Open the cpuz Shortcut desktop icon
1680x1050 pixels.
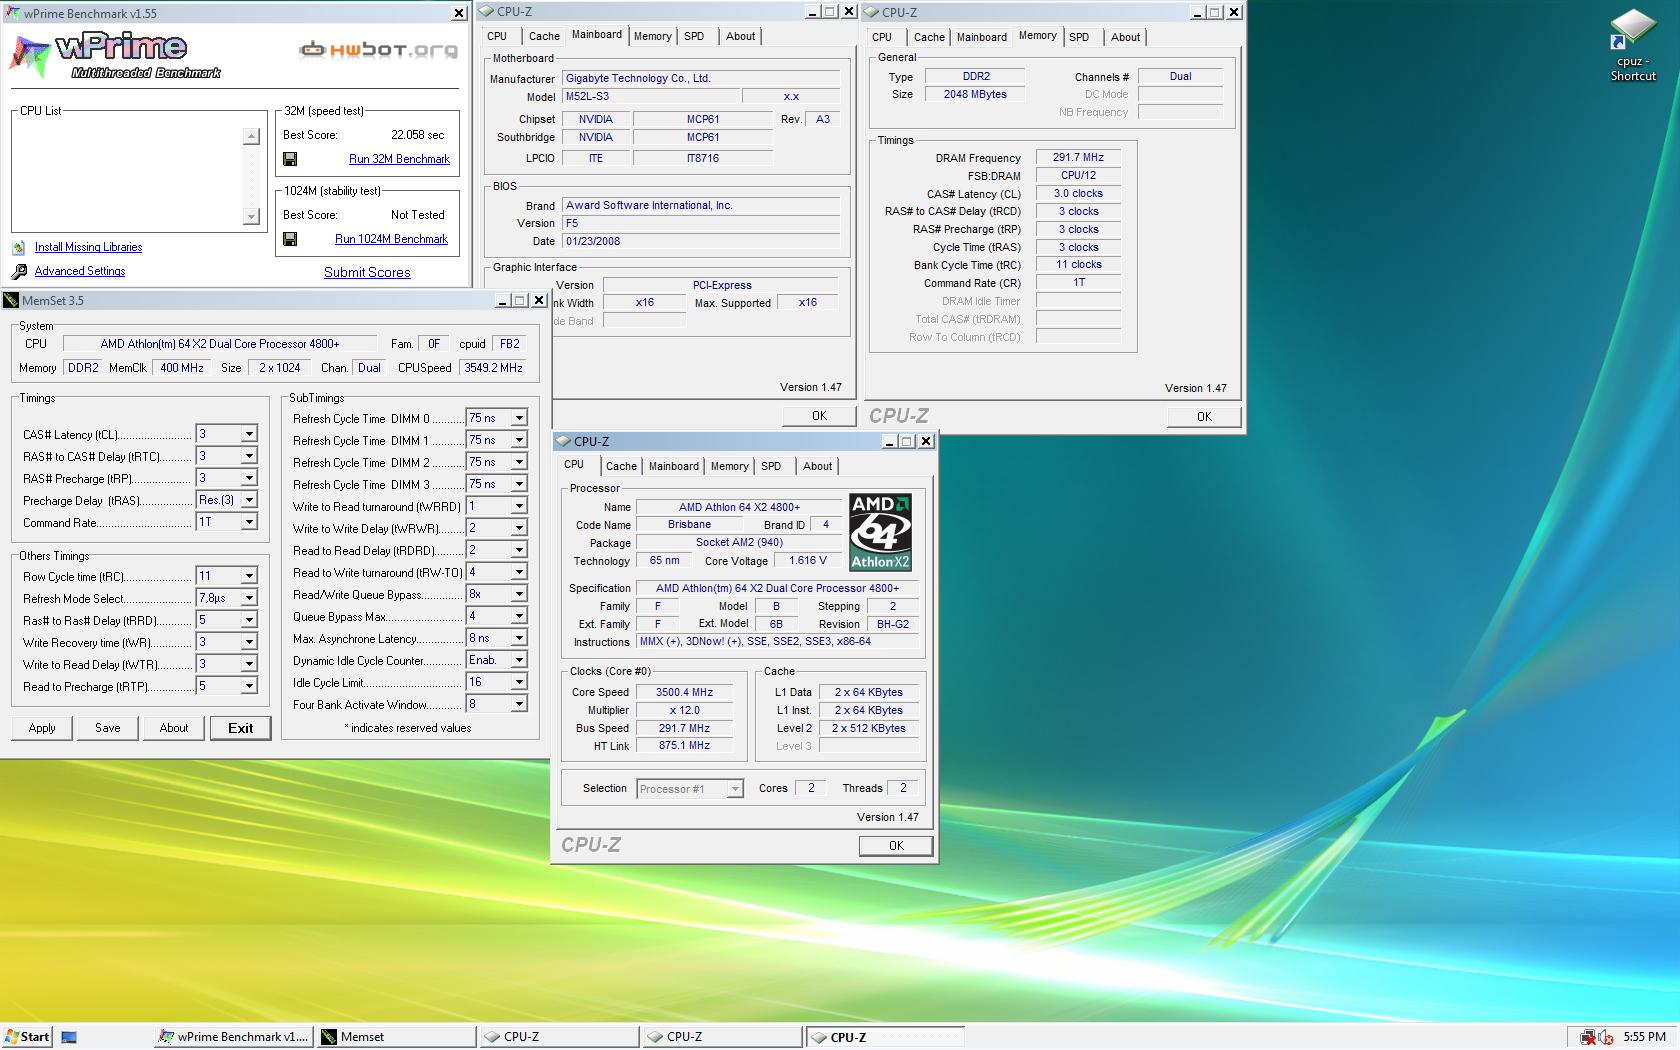tap(1632, 45)
